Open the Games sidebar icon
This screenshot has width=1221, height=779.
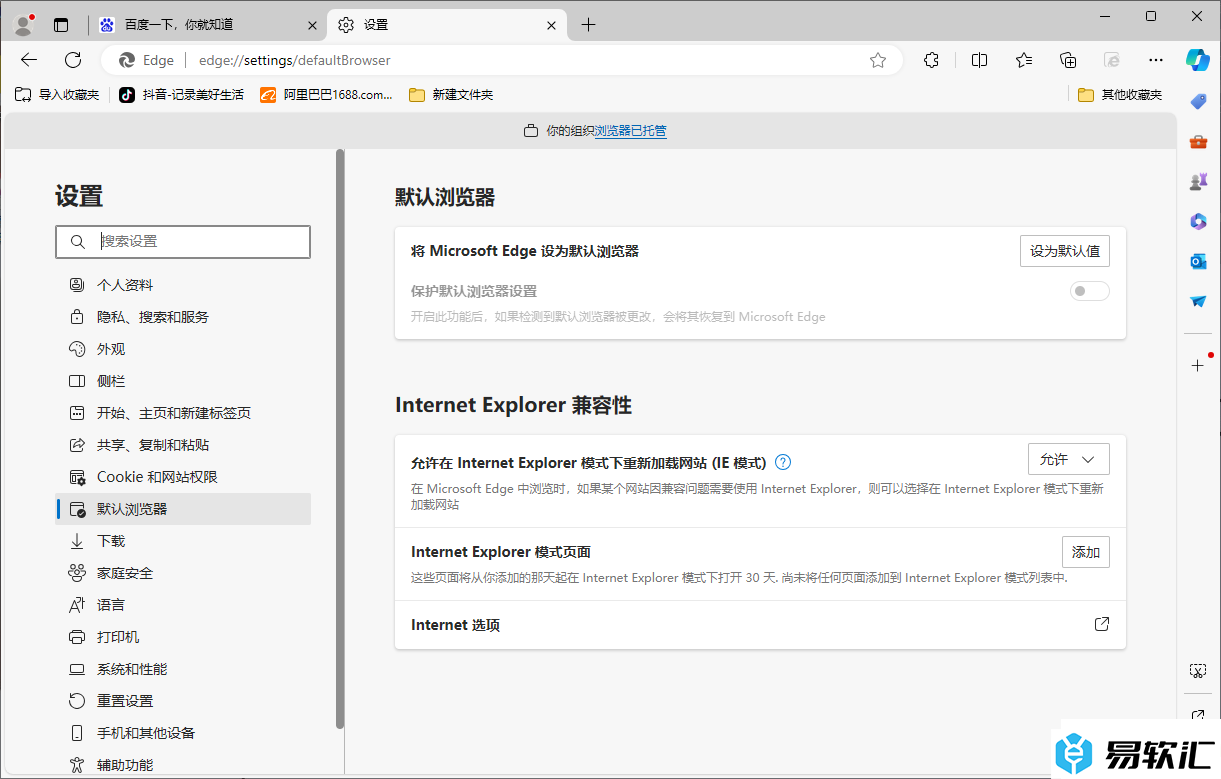[1198, 182]
